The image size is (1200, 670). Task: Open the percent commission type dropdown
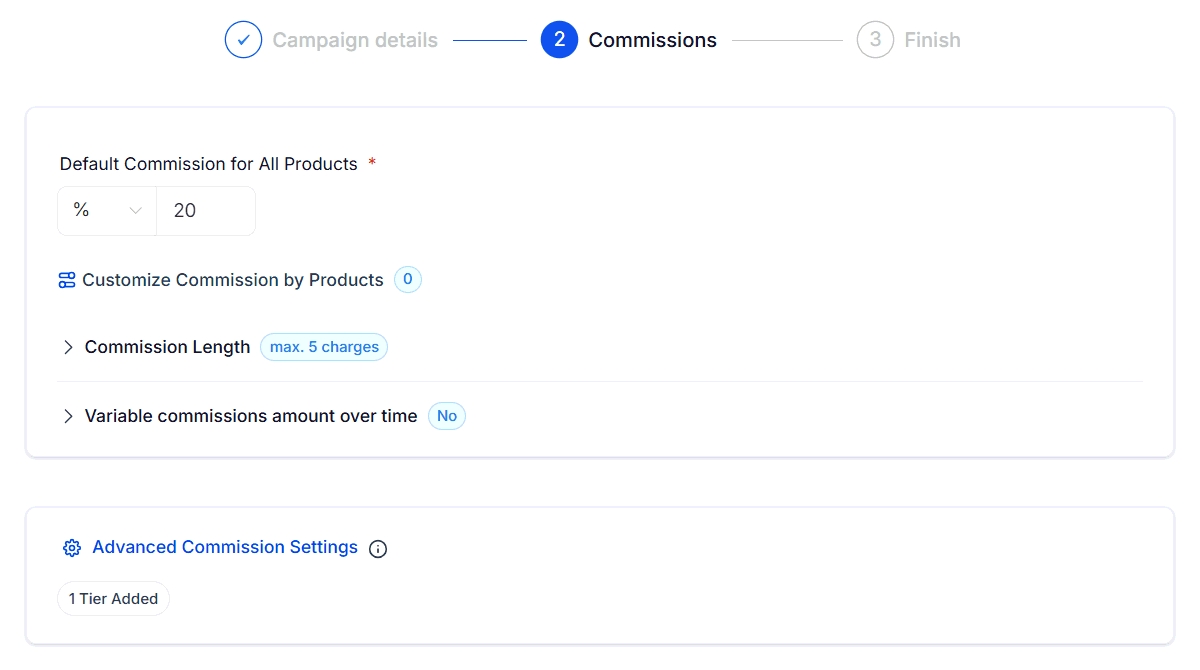click(107, 211)
